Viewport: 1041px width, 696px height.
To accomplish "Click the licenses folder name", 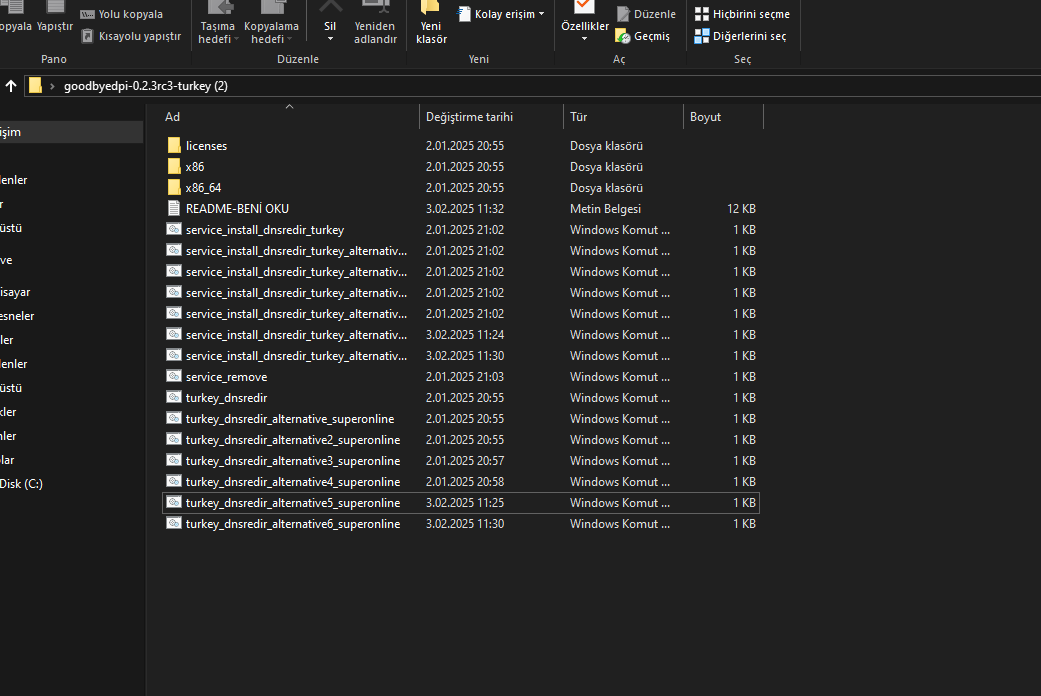I will [206, 146].
